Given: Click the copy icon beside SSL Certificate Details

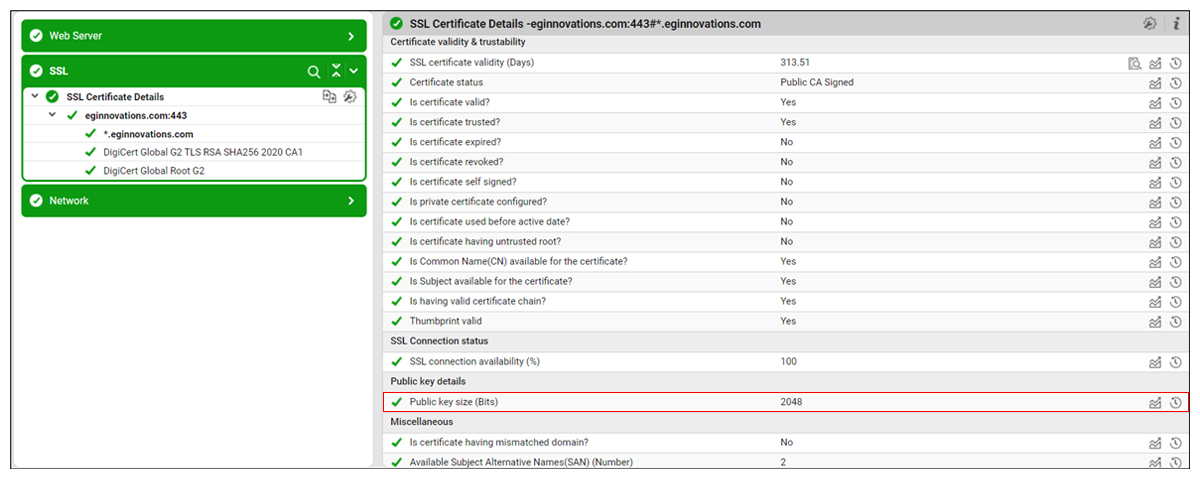Looking at the screenshot, I should (329, 97).
